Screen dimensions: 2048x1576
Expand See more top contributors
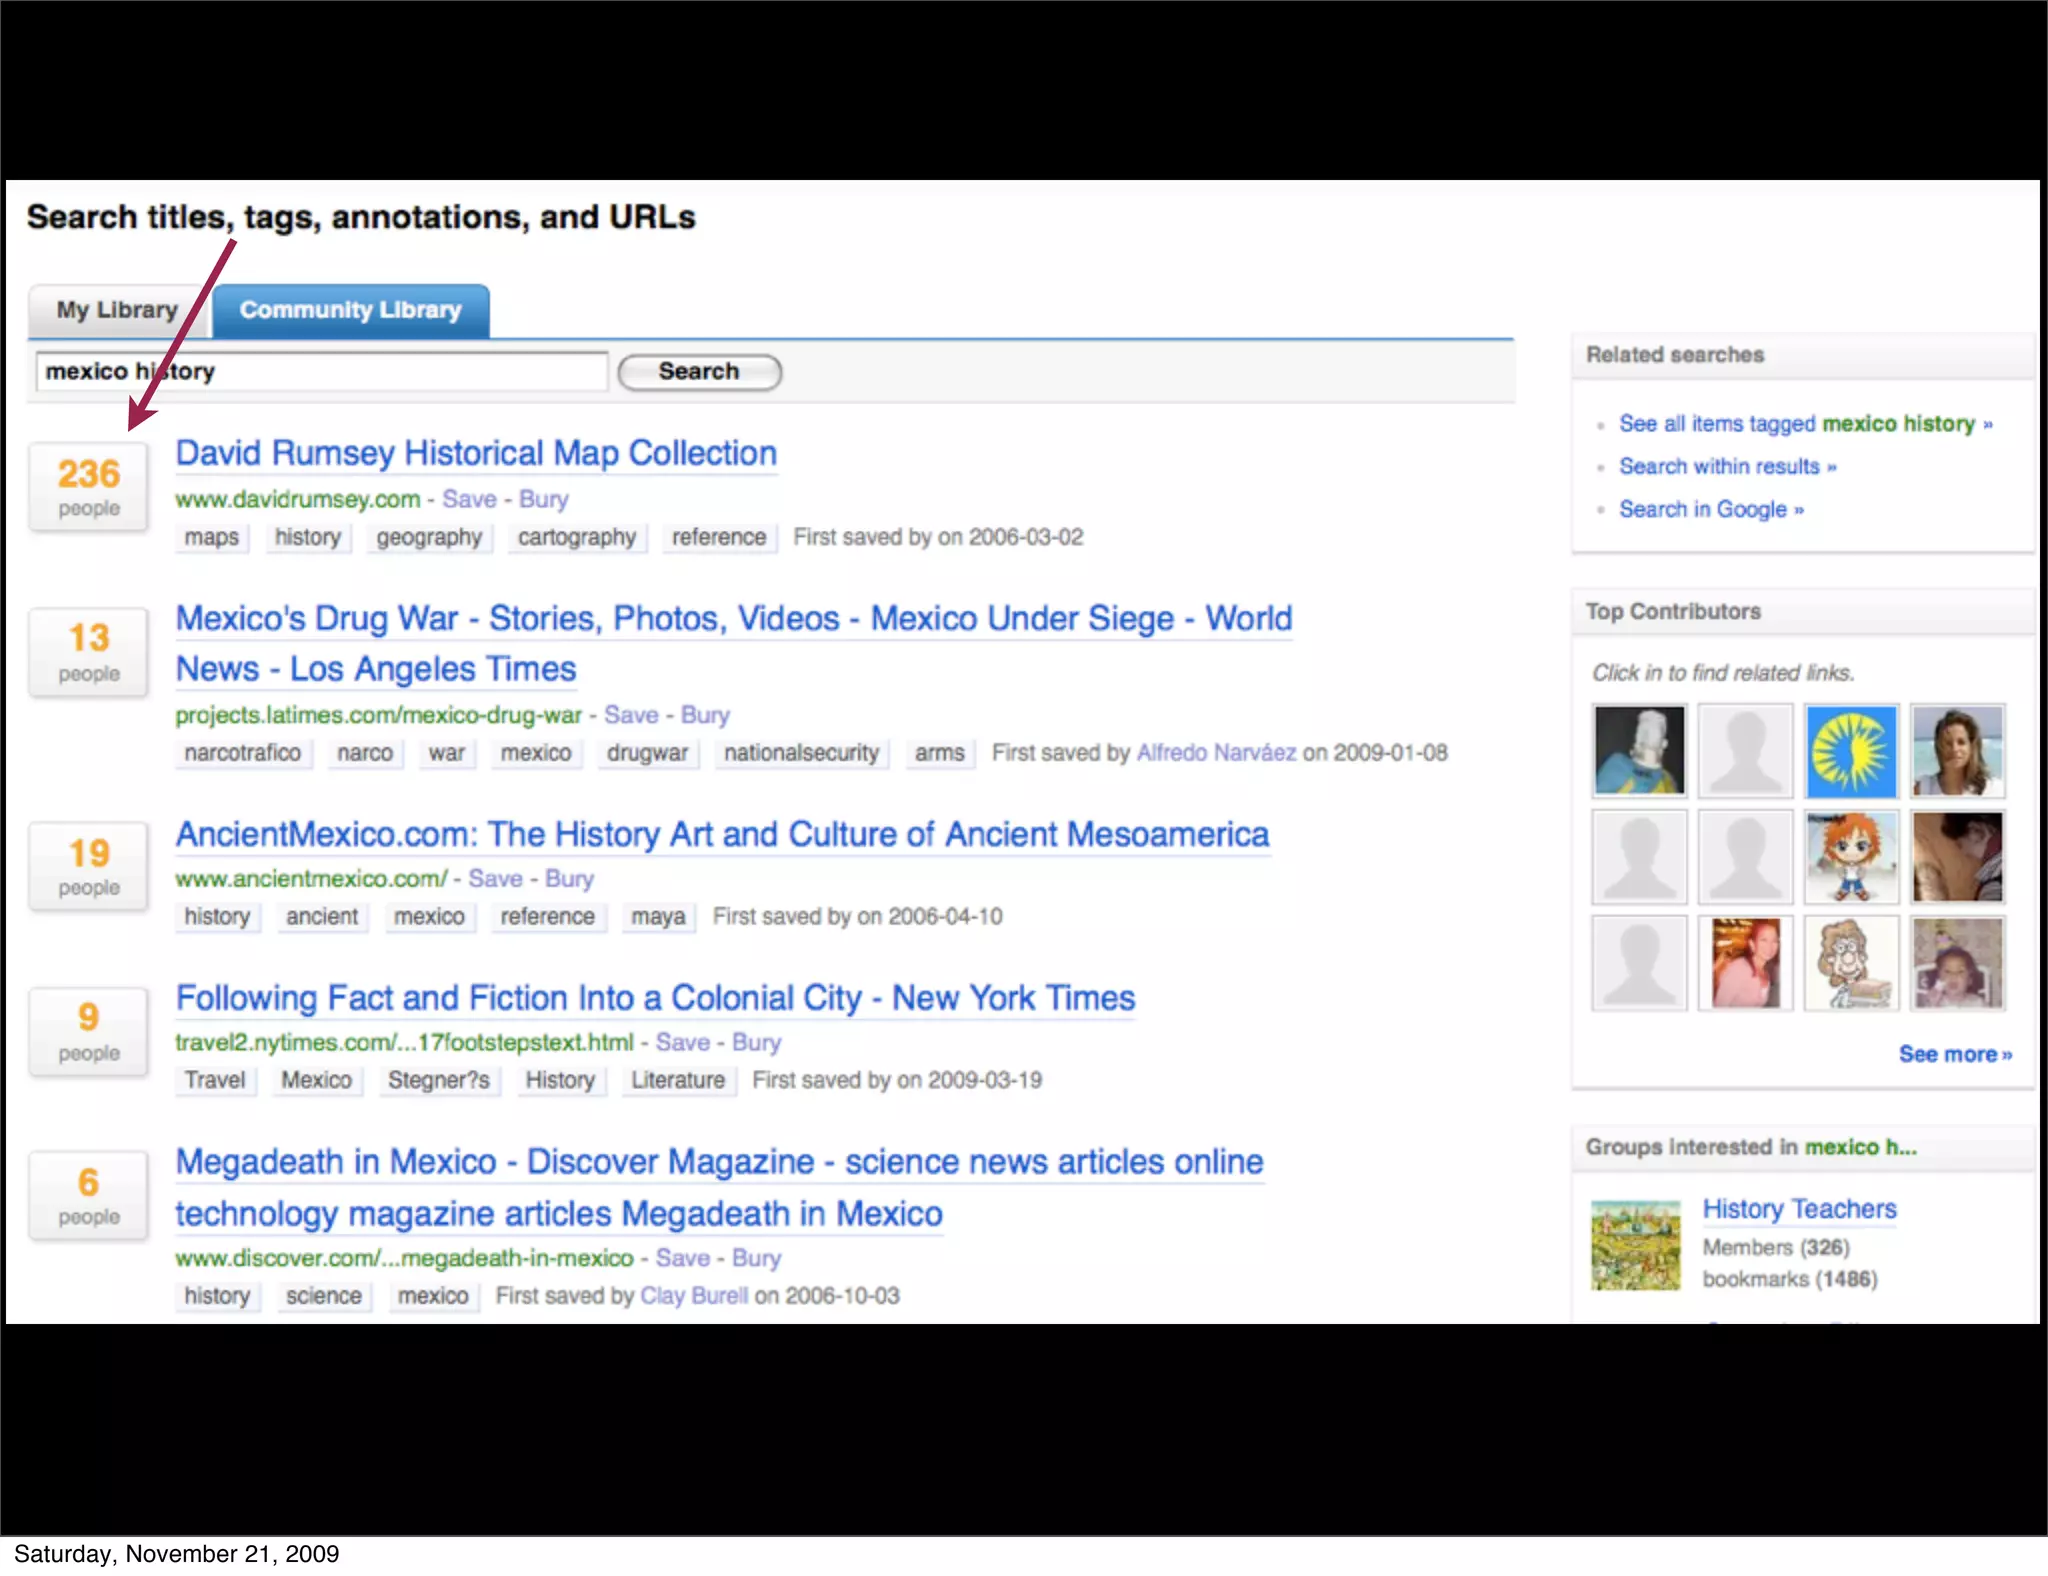point(1954,1054)
